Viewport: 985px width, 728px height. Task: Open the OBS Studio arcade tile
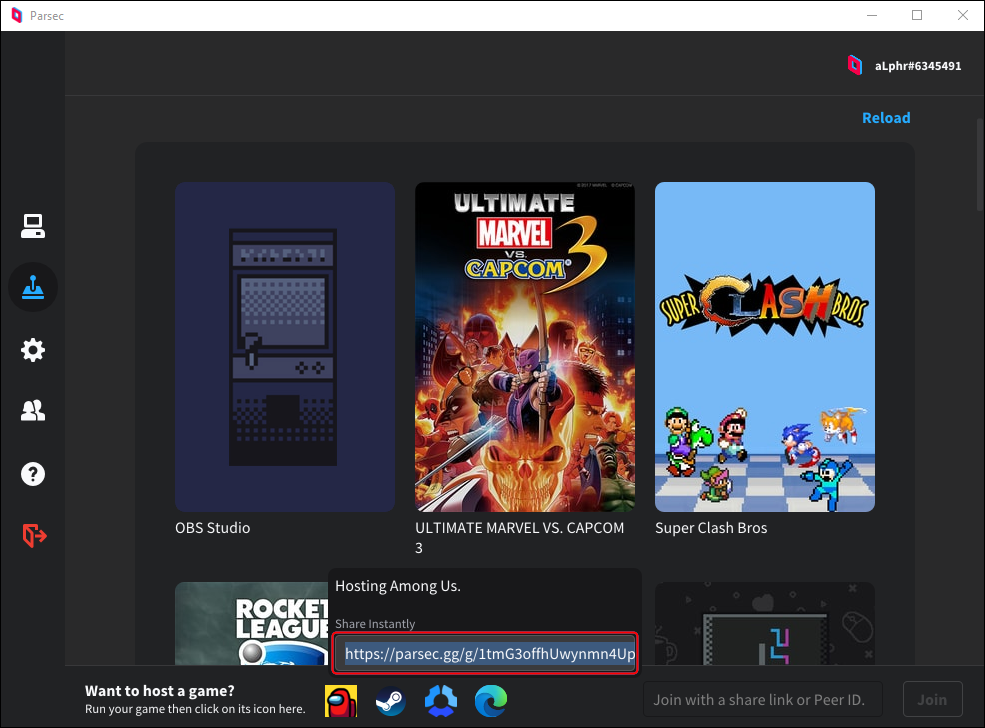285,346
